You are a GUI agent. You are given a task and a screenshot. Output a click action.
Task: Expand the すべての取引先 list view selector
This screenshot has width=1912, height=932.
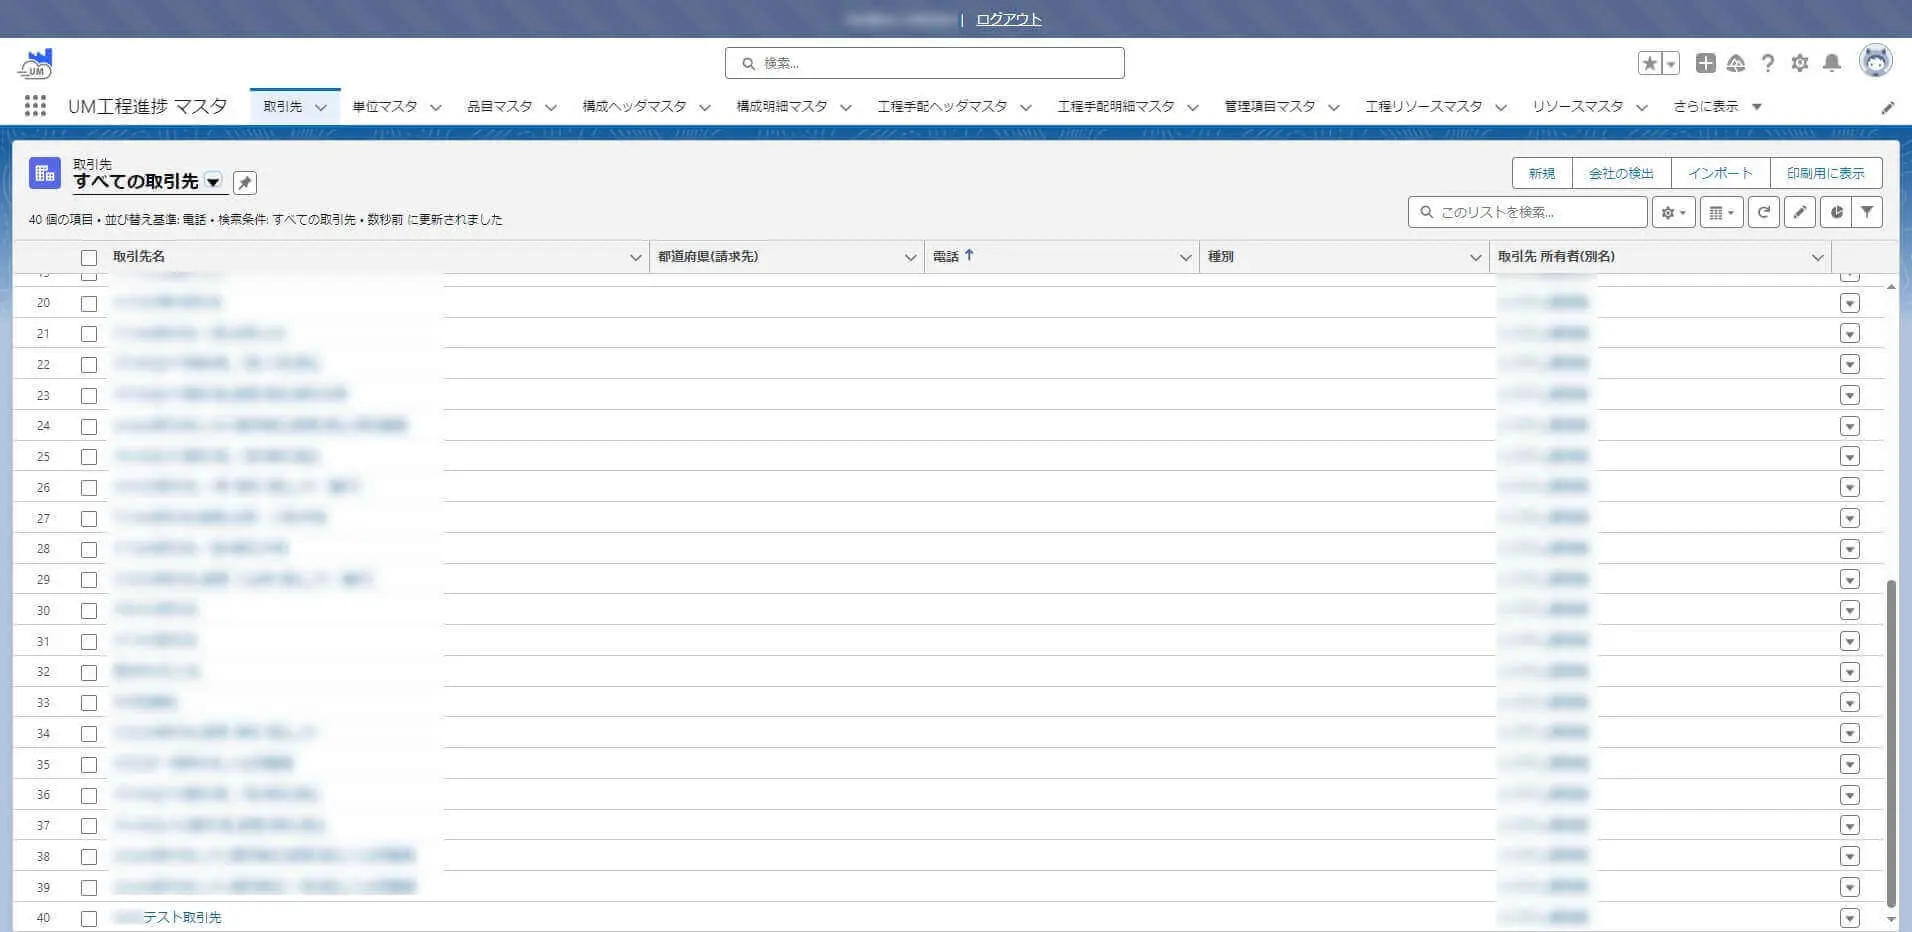(x=213, y=182)
